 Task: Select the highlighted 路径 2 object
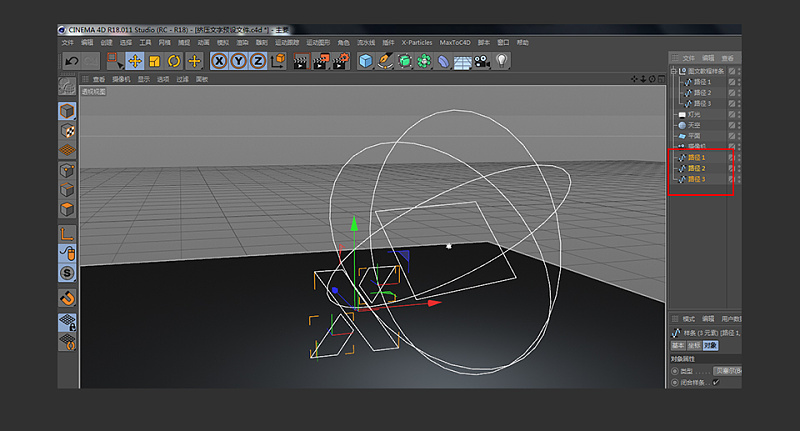point(696,168)
